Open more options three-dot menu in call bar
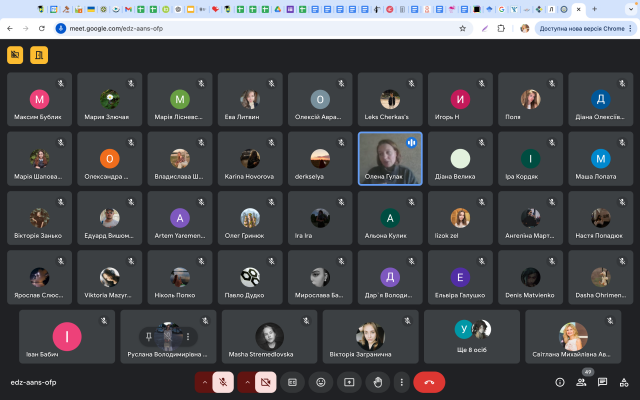This screenshot has width=640, height=400. [402, 382]
